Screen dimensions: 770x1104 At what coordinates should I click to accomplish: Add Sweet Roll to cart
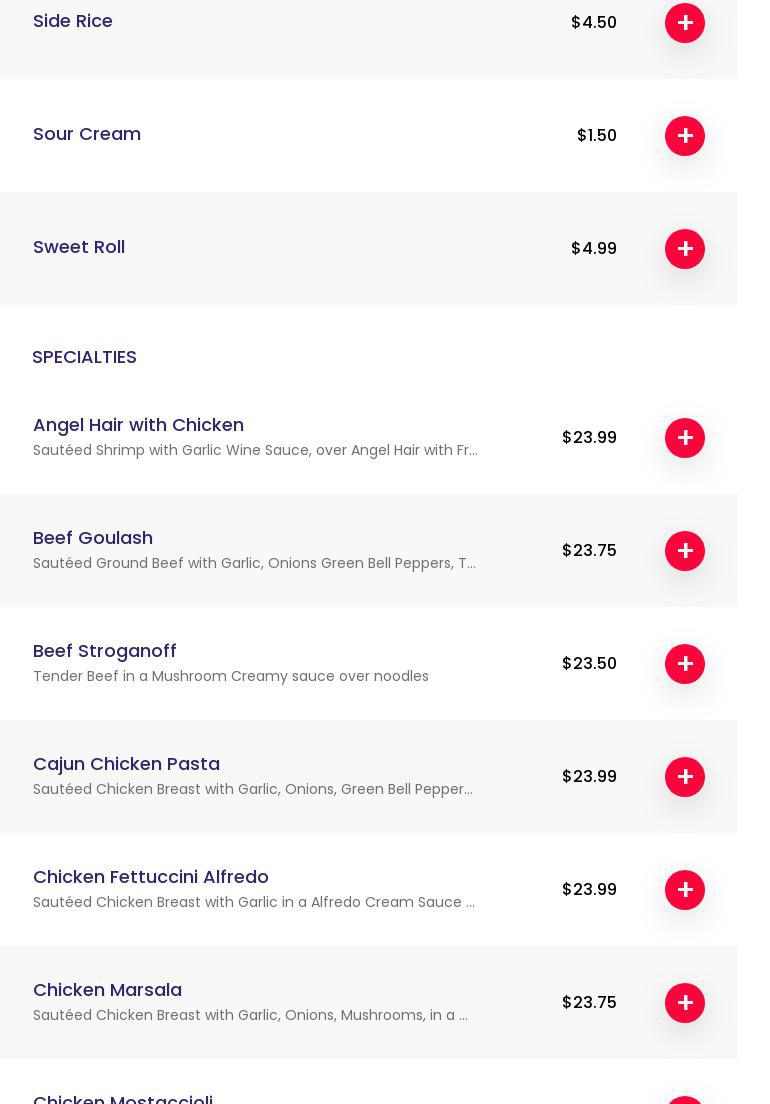point(685,249)
